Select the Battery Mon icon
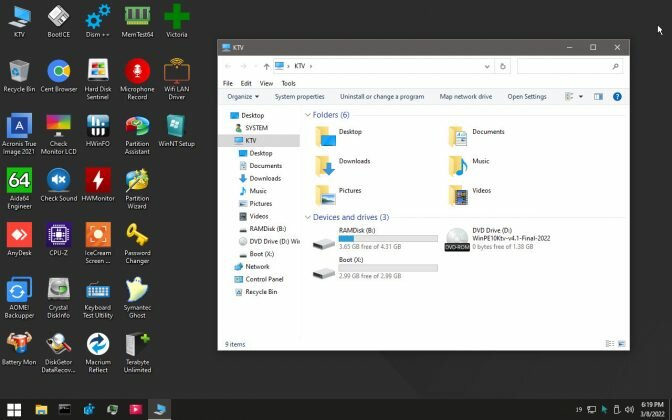The height and width of the screenshot is (420, 672). pyautogui.click(x=19, y=349)
